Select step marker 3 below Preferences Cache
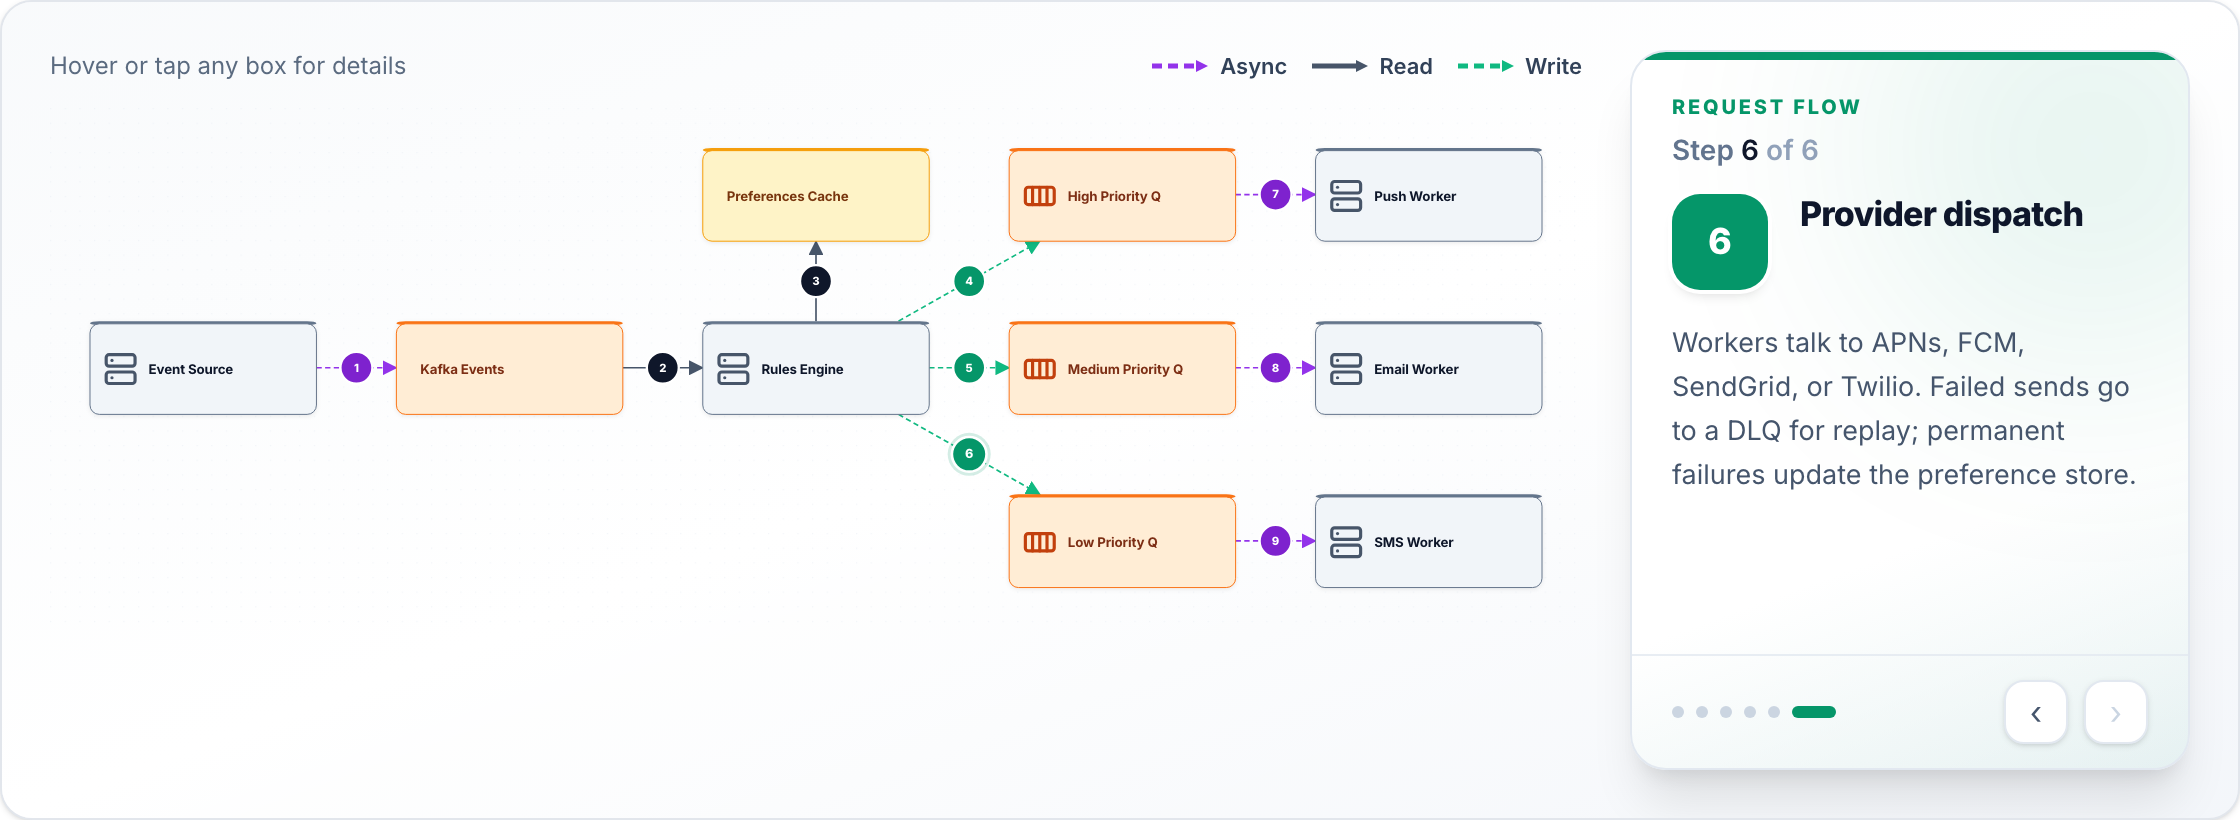Screen dimensions: 2240x820 (816, 281)
